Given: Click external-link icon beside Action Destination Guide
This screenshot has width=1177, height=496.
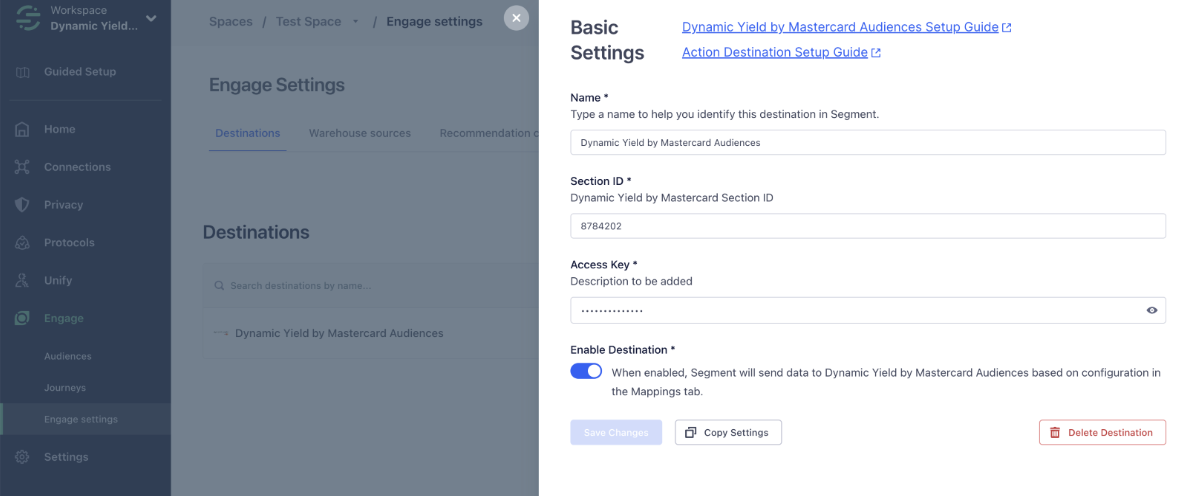Looking at the screenshot, I should pos(876,53).
